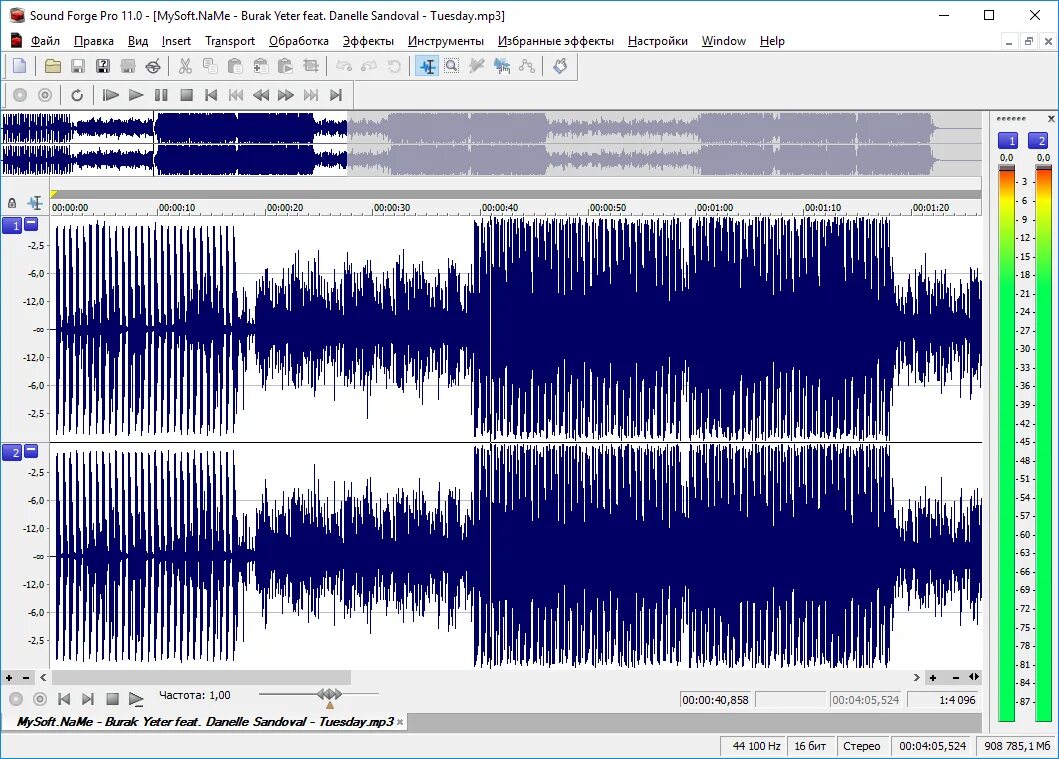Collapse channel 1 with minus button

point(31,224)
